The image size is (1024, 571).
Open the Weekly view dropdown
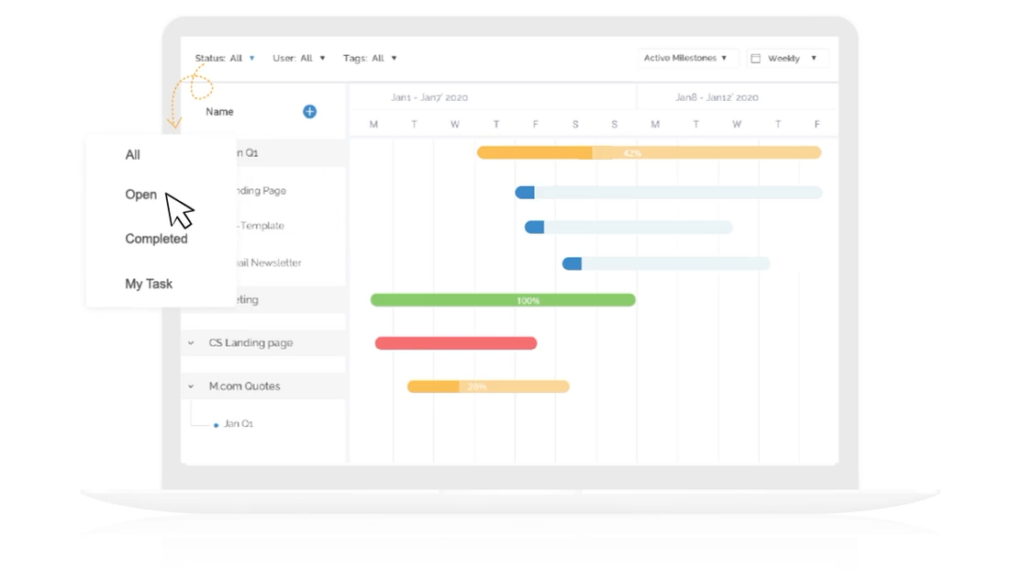788,58
